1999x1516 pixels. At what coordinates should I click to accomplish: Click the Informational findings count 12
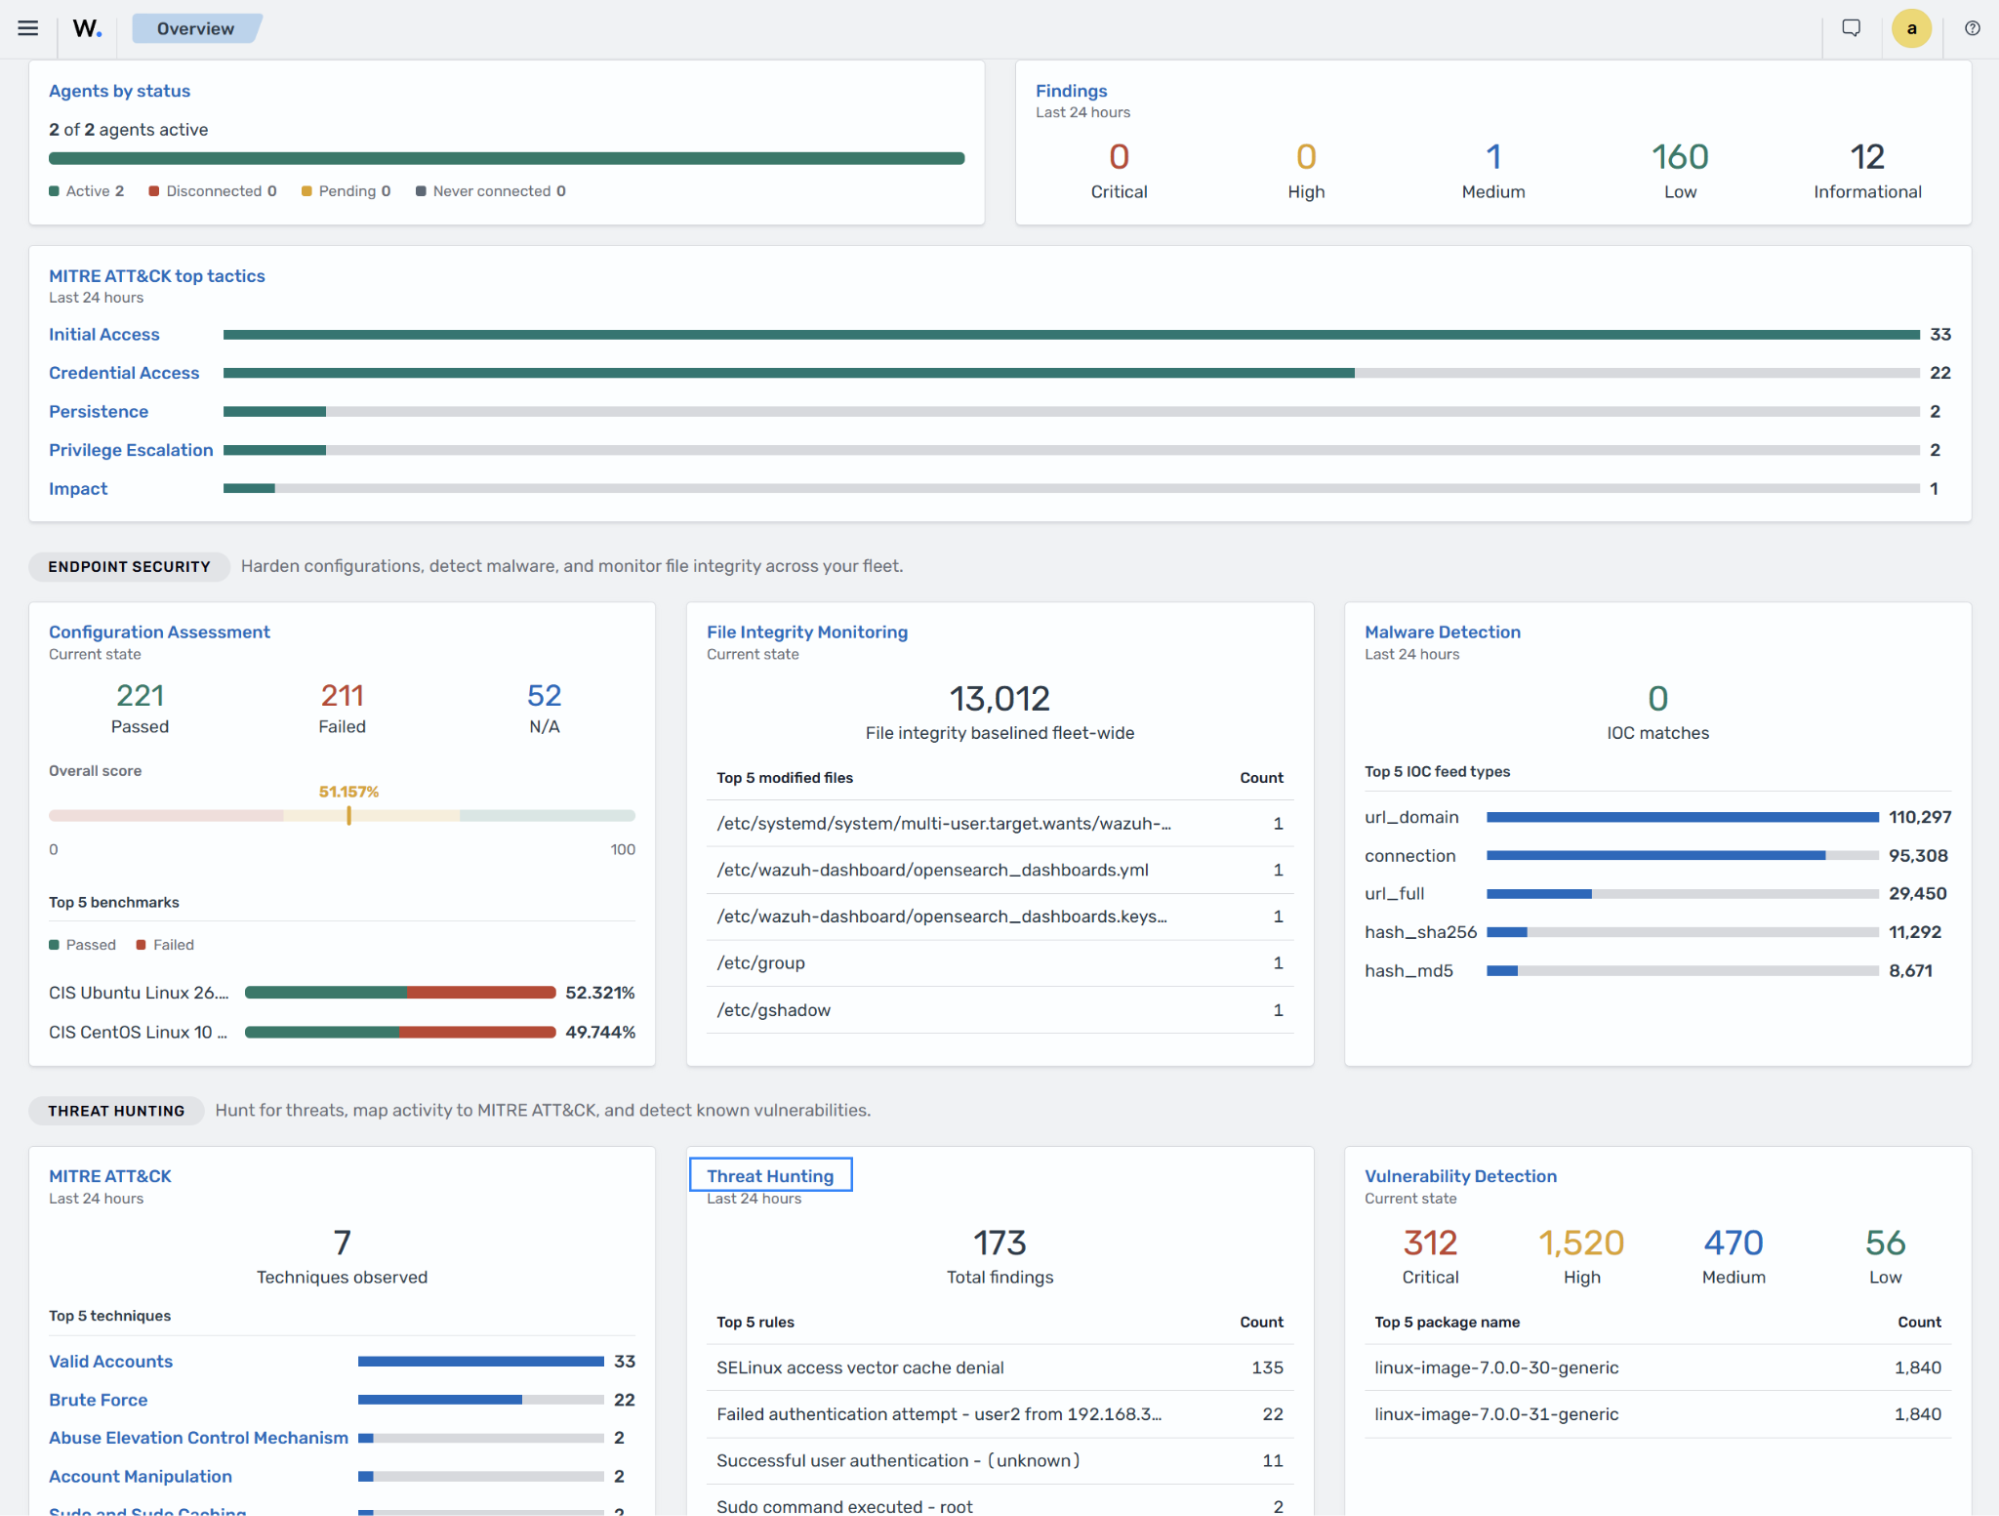pos(1867,157)
